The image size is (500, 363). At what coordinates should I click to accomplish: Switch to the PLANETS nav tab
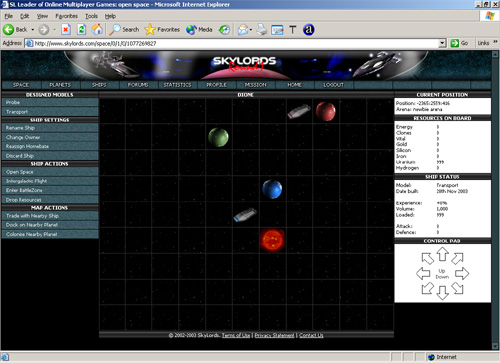click(x=60, y=85)
